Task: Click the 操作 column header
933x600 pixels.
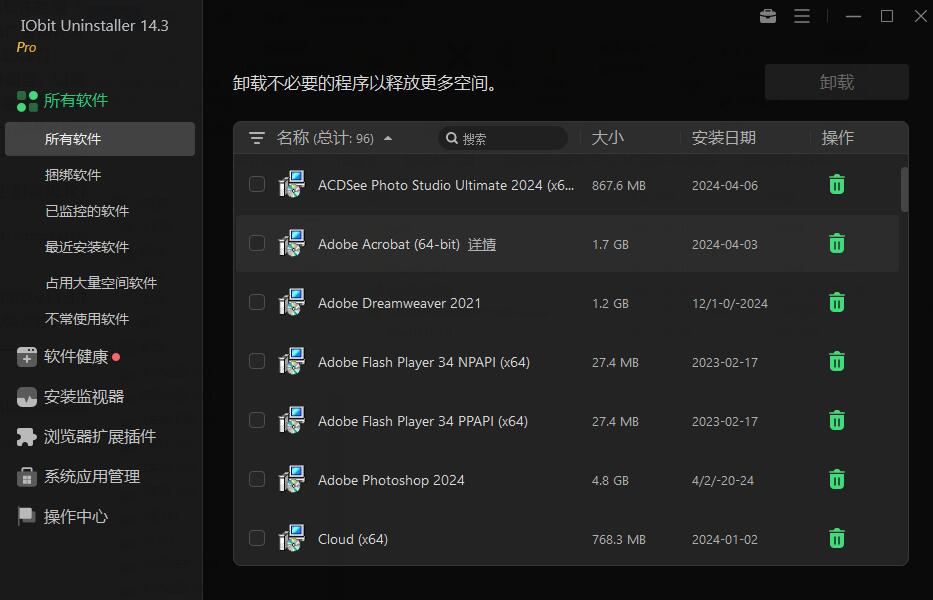Action: tap(838, 138)
